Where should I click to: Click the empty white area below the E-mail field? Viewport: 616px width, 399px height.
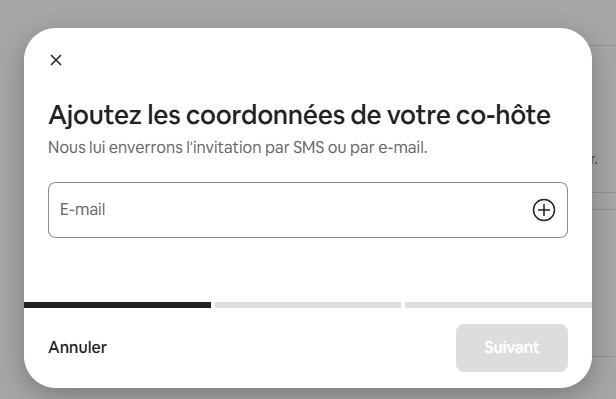tap(308, 269)
